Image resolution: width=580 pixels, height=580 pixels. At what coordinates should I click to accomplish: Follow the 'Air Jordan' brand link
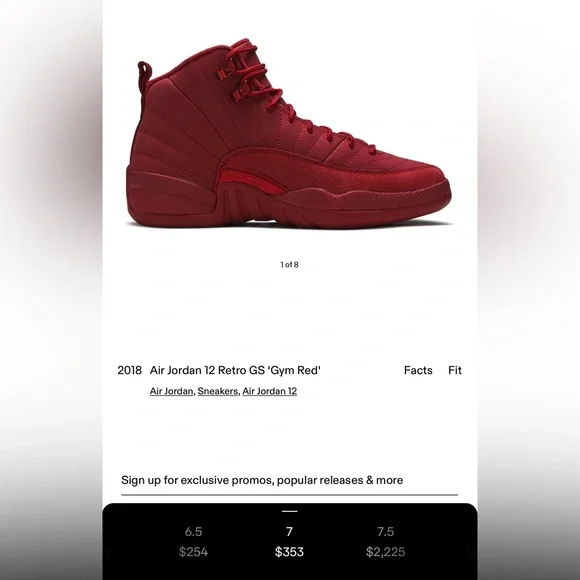[171, 391]
